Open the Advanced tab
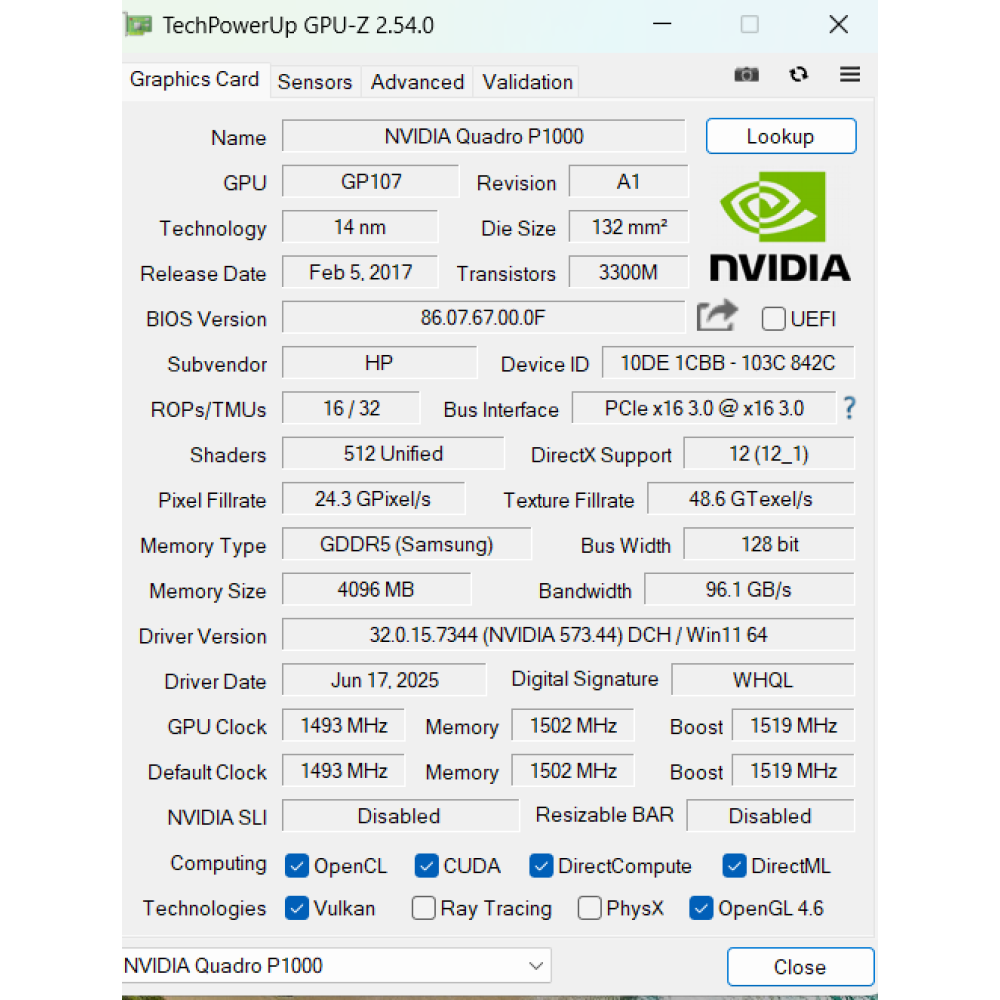 coord(417,82)
